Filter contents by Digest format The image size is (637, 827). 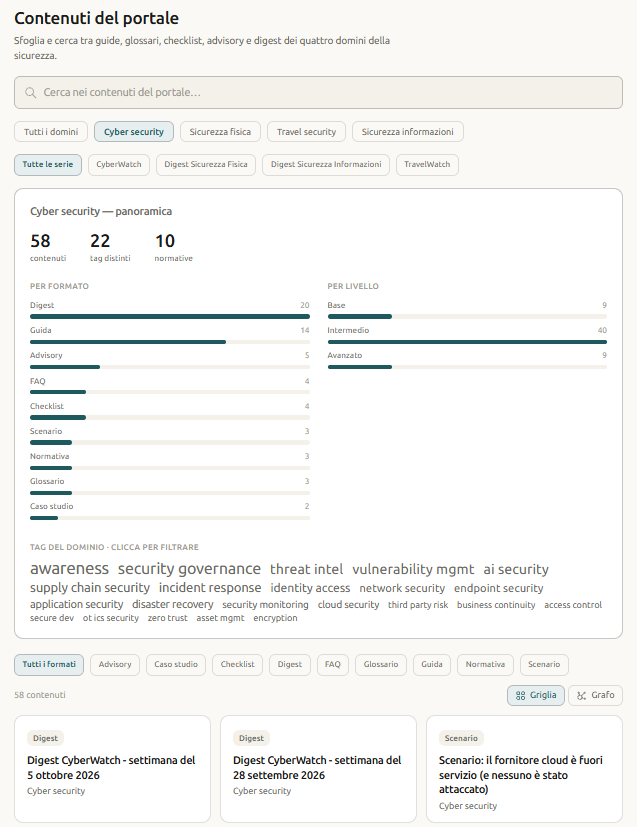[290, 665]
